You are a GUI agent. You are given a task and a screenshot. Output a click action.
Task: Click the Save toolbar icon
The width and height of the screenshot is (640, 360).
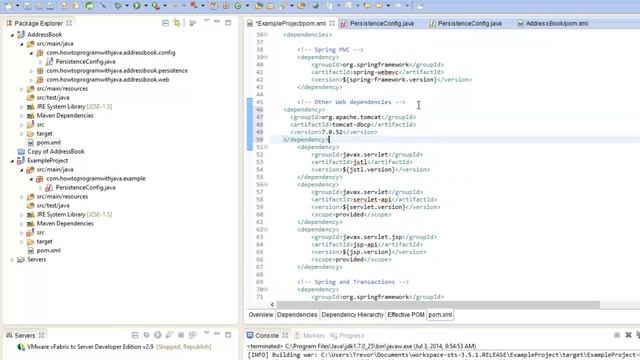coord(27,6)
